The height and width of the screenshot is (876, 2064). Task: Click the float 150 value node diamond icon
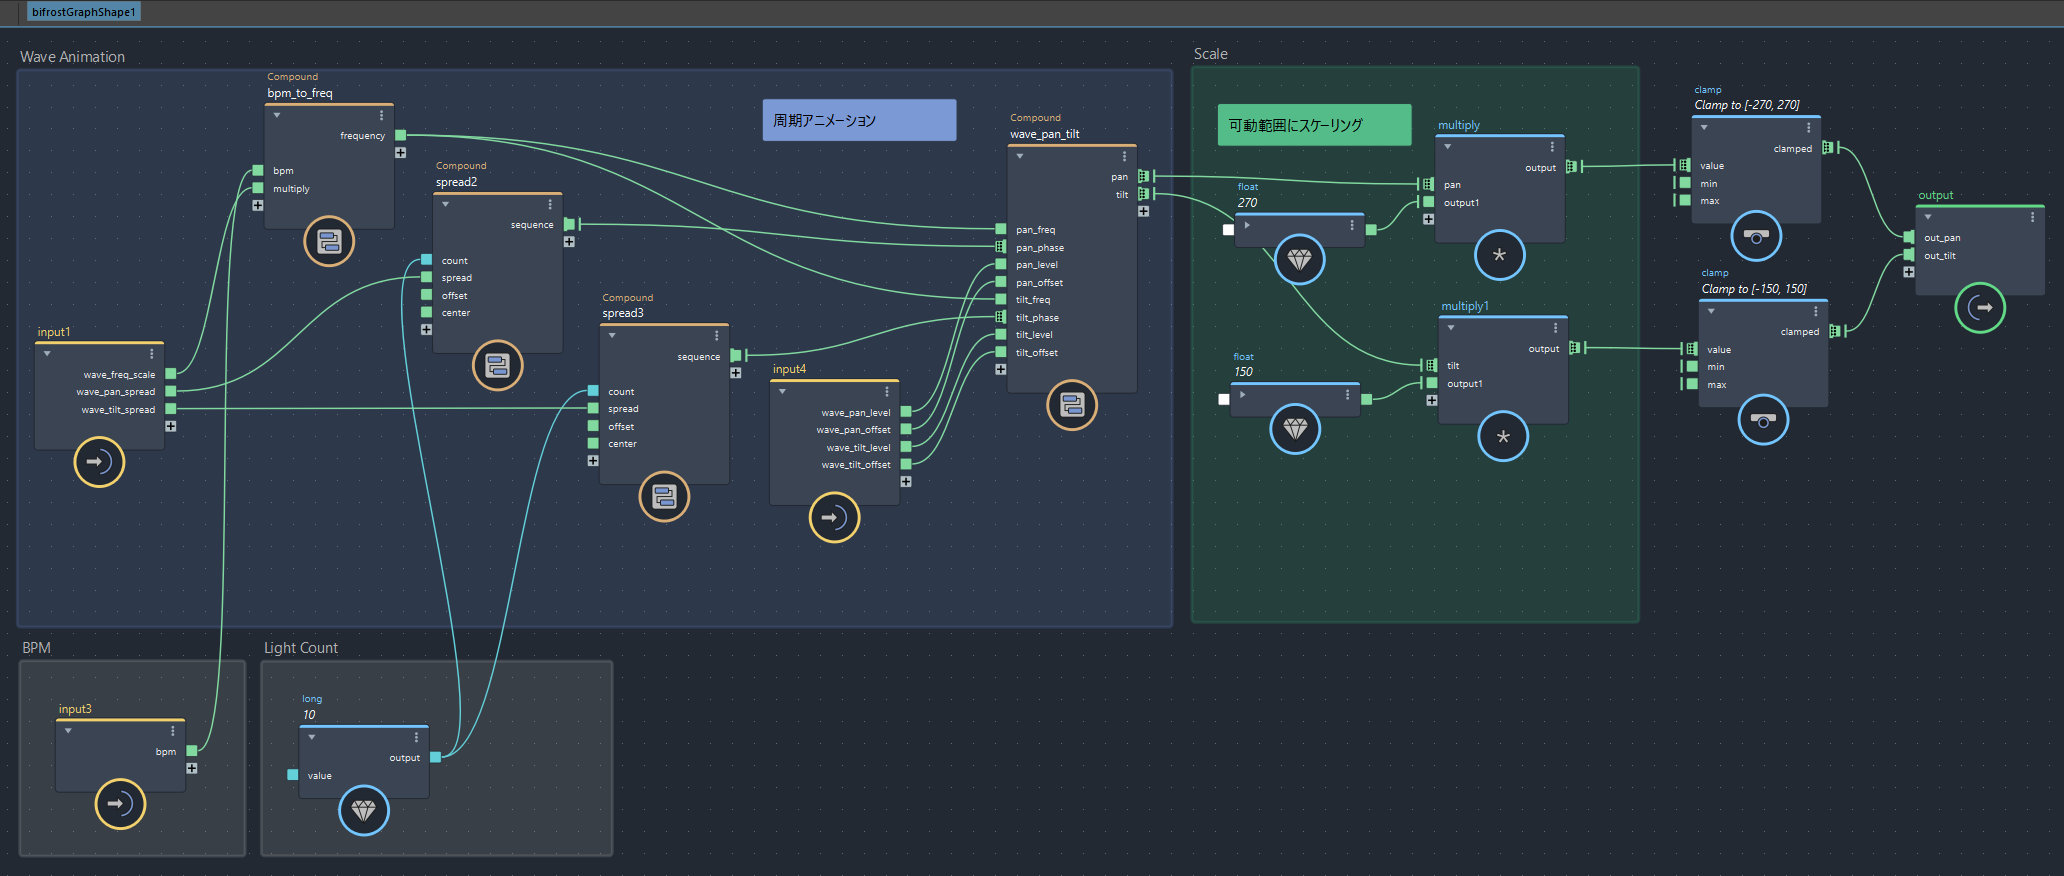[x=1295, y=430]
